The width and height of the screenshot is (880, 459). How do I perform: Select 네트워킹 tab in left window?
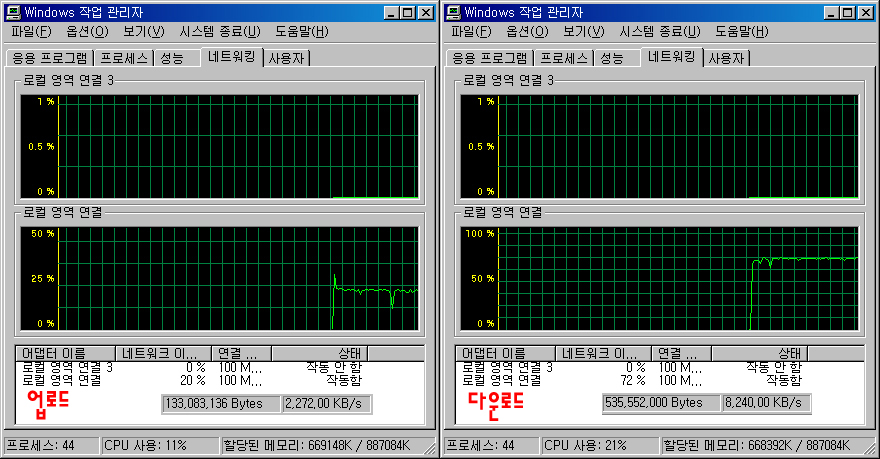pos(232,57)
